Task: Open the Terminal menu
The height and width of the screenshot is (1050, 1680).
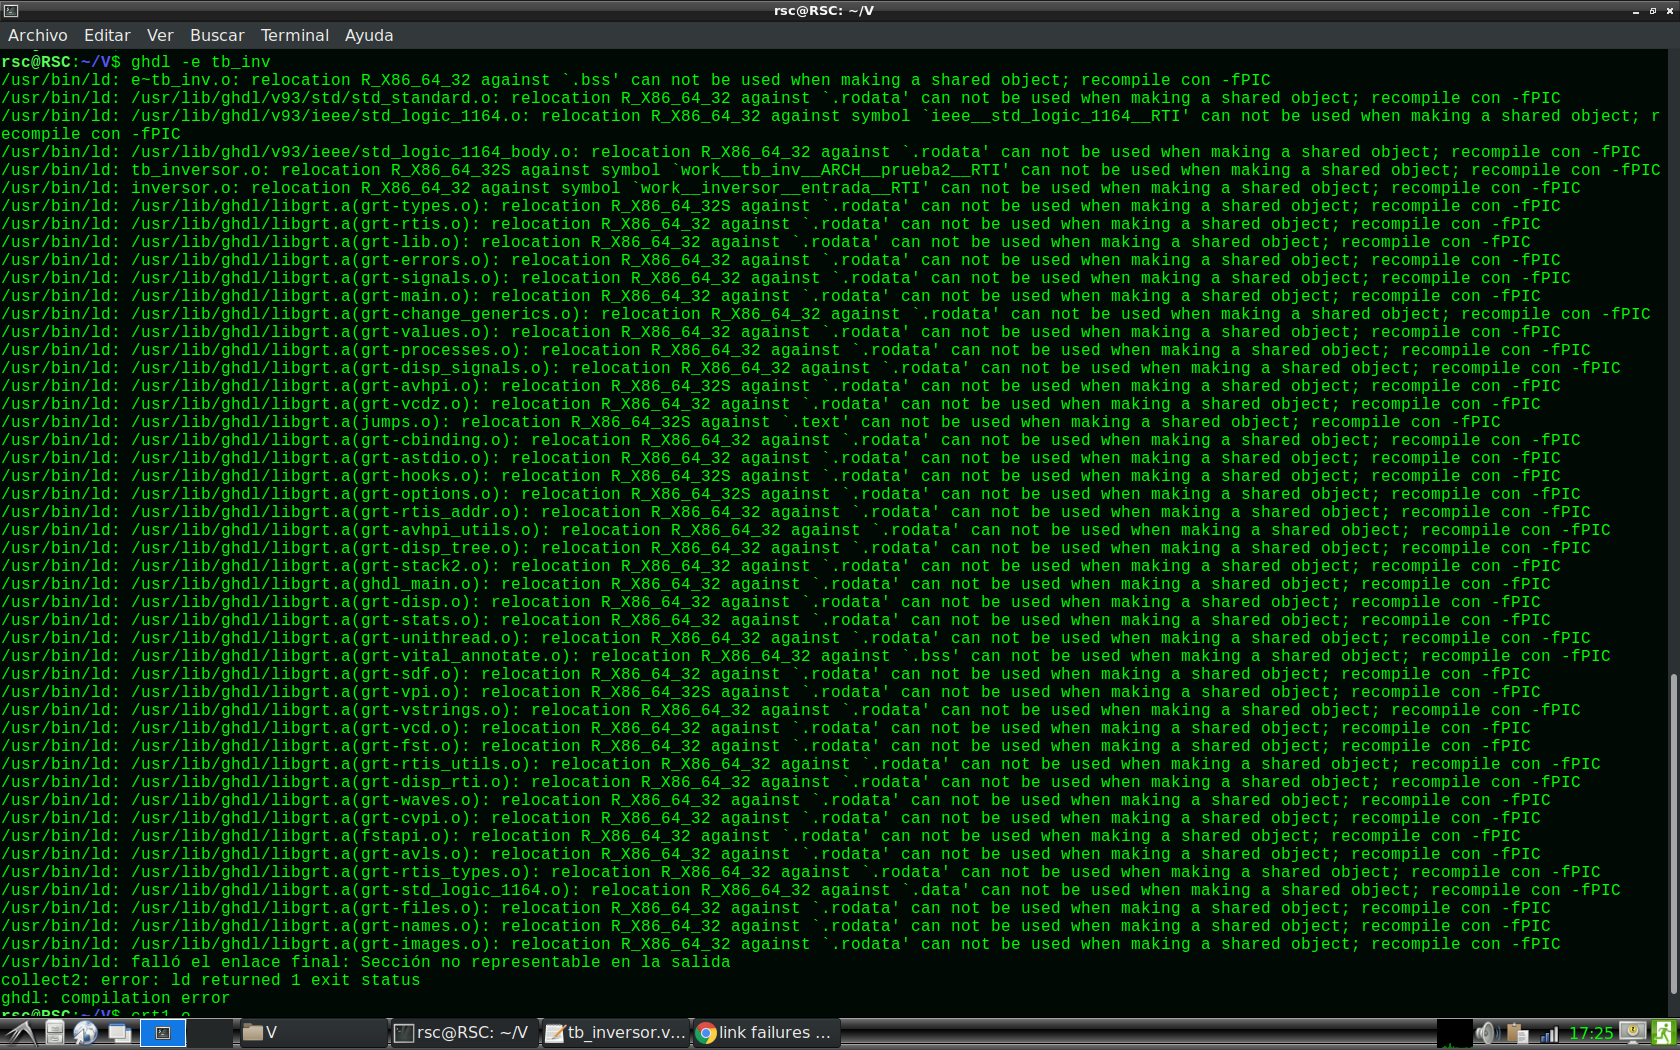Action: click(295, 35)
